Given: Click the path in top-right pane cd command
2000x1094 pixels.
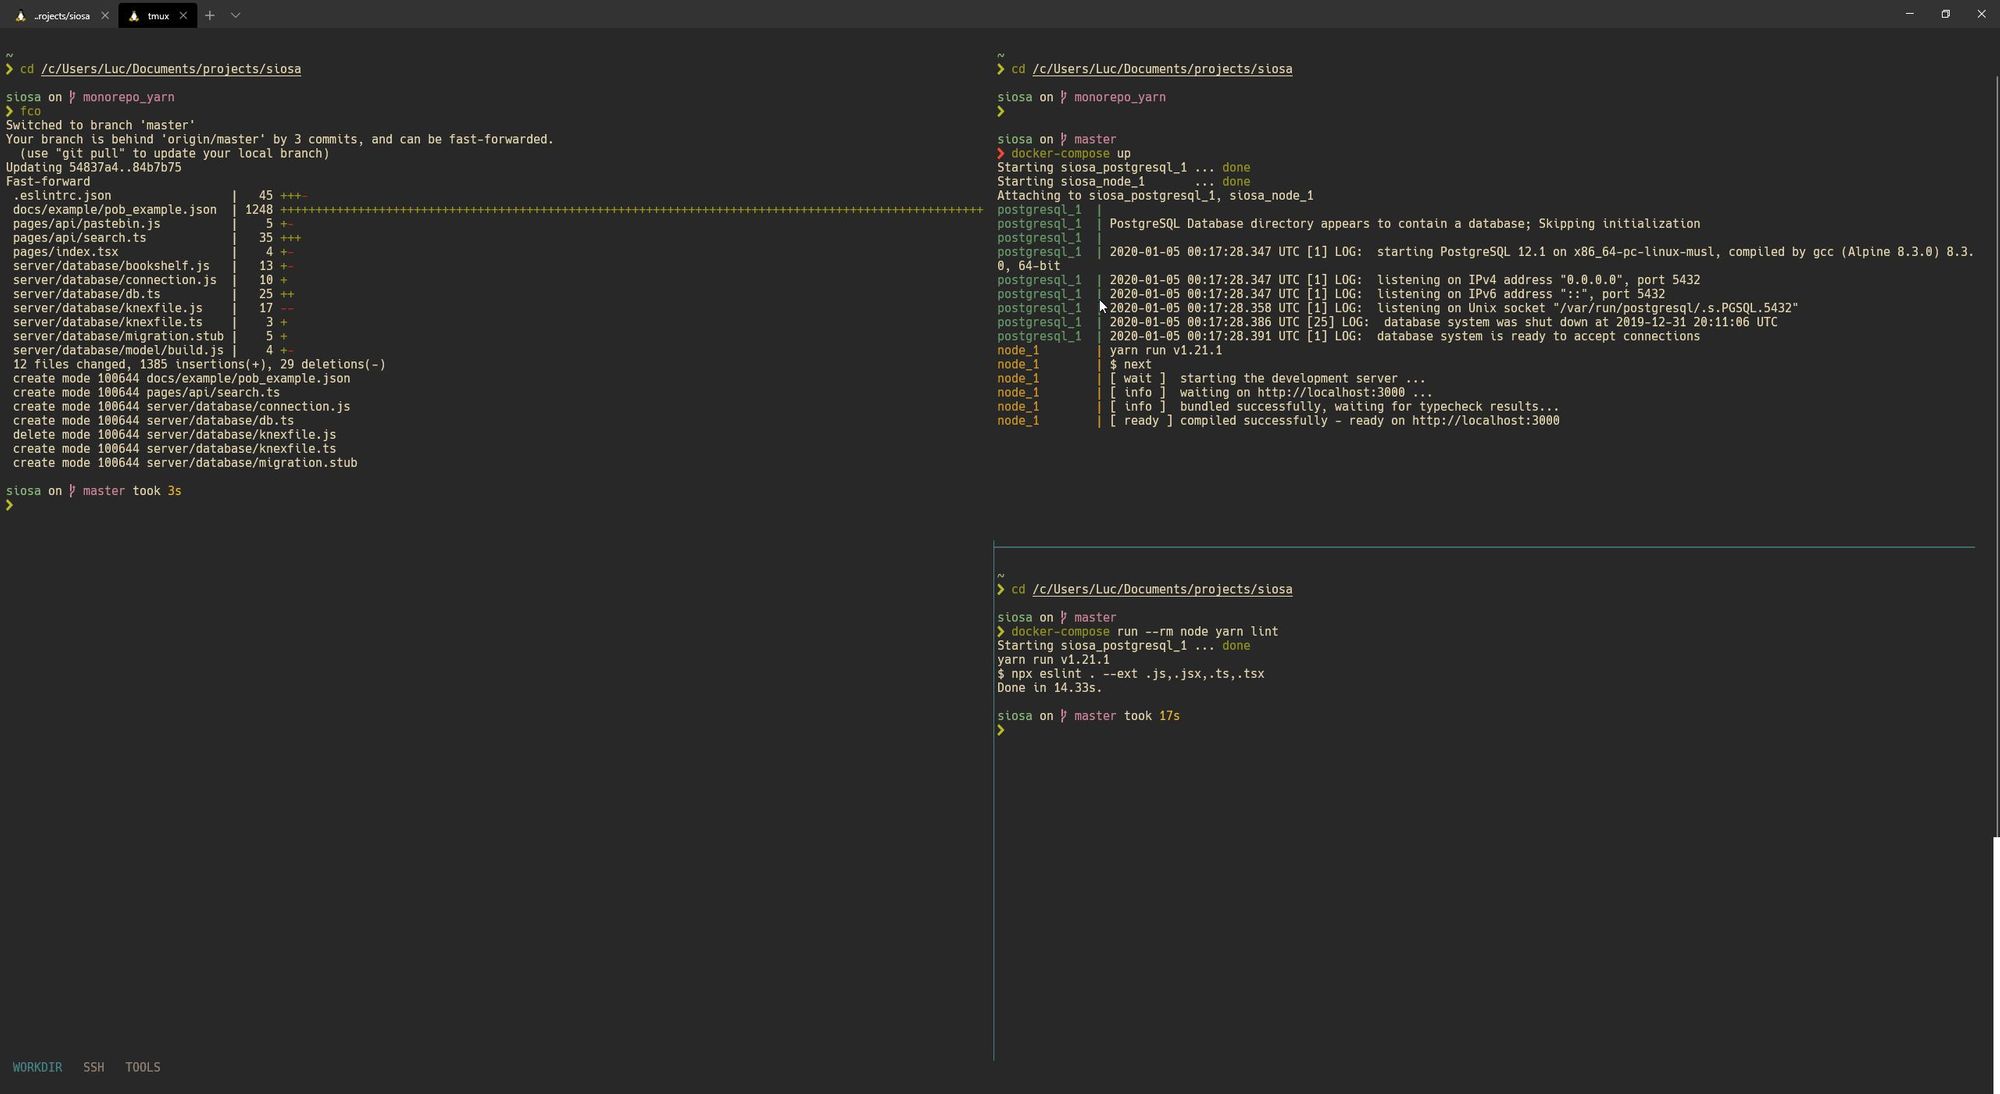Looking at the screenshot, I should click(x=1162, y=69).
